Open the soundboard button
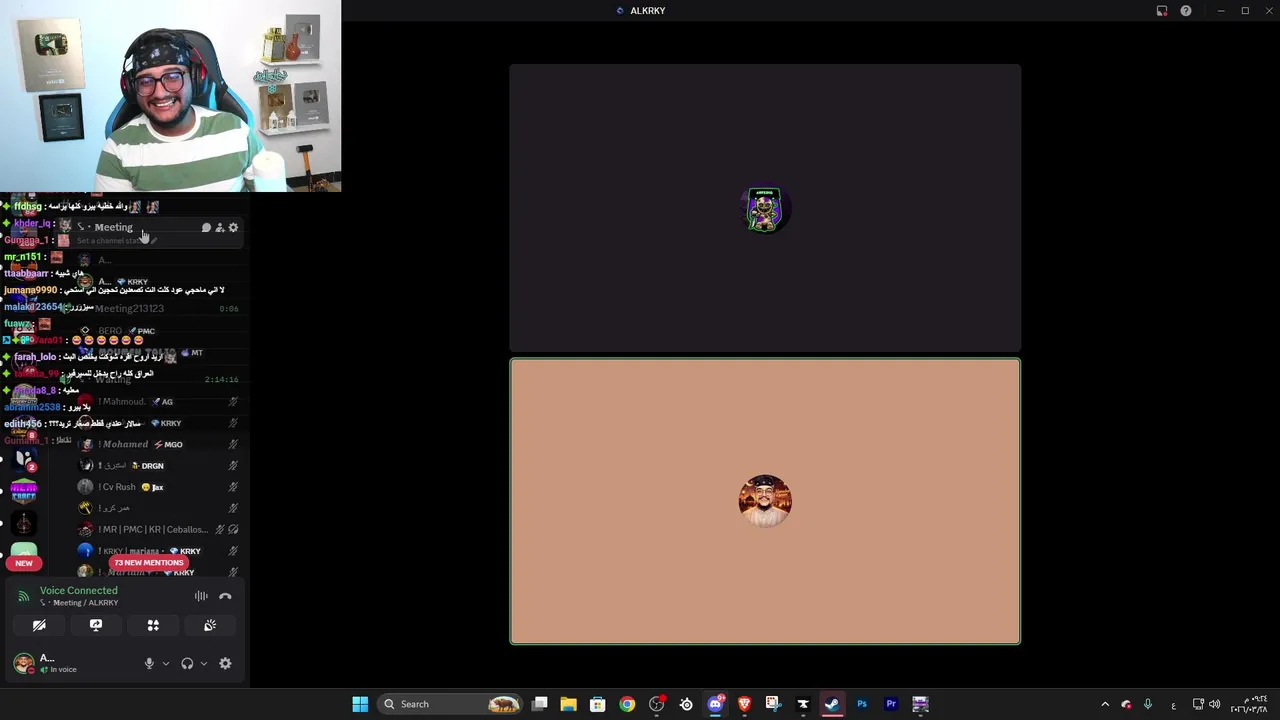The image size is (1280, 720). (210, 625)
